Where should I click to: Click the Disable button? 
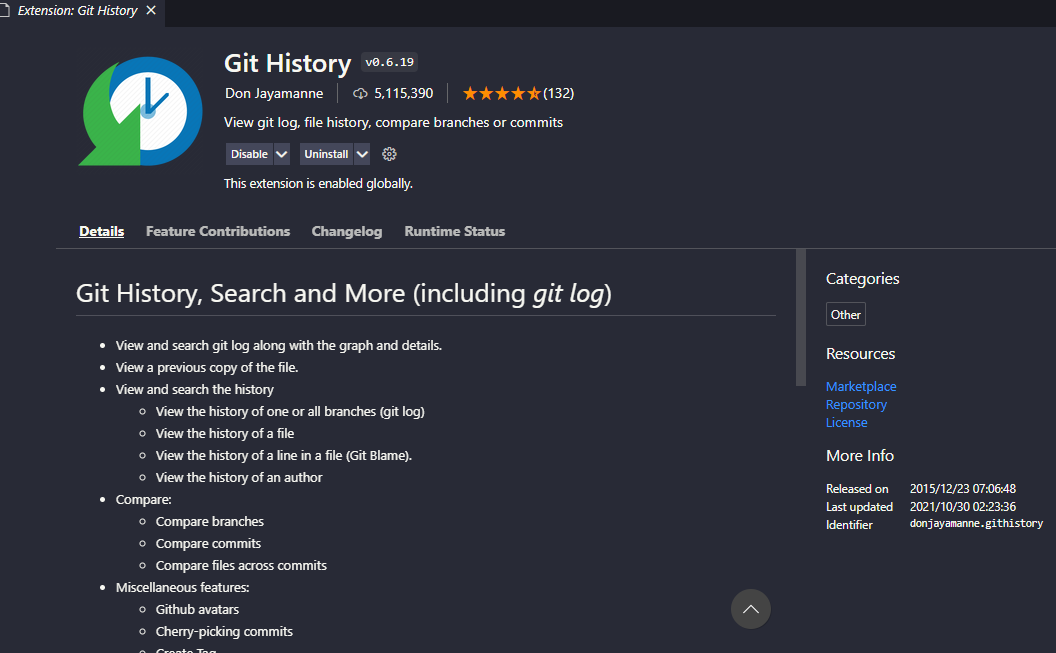[x=249, y=154]
